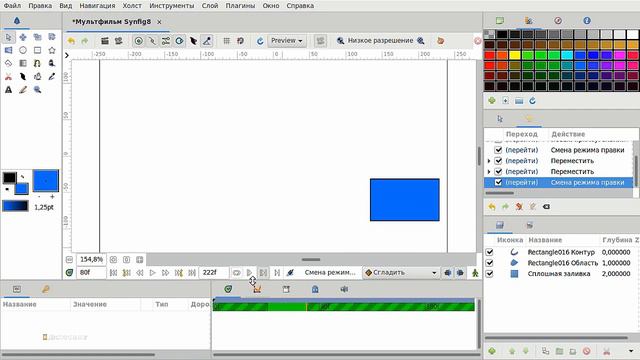
Task: Toggle Rectangle016 Контур layer visibility
Action: point(489,252)
